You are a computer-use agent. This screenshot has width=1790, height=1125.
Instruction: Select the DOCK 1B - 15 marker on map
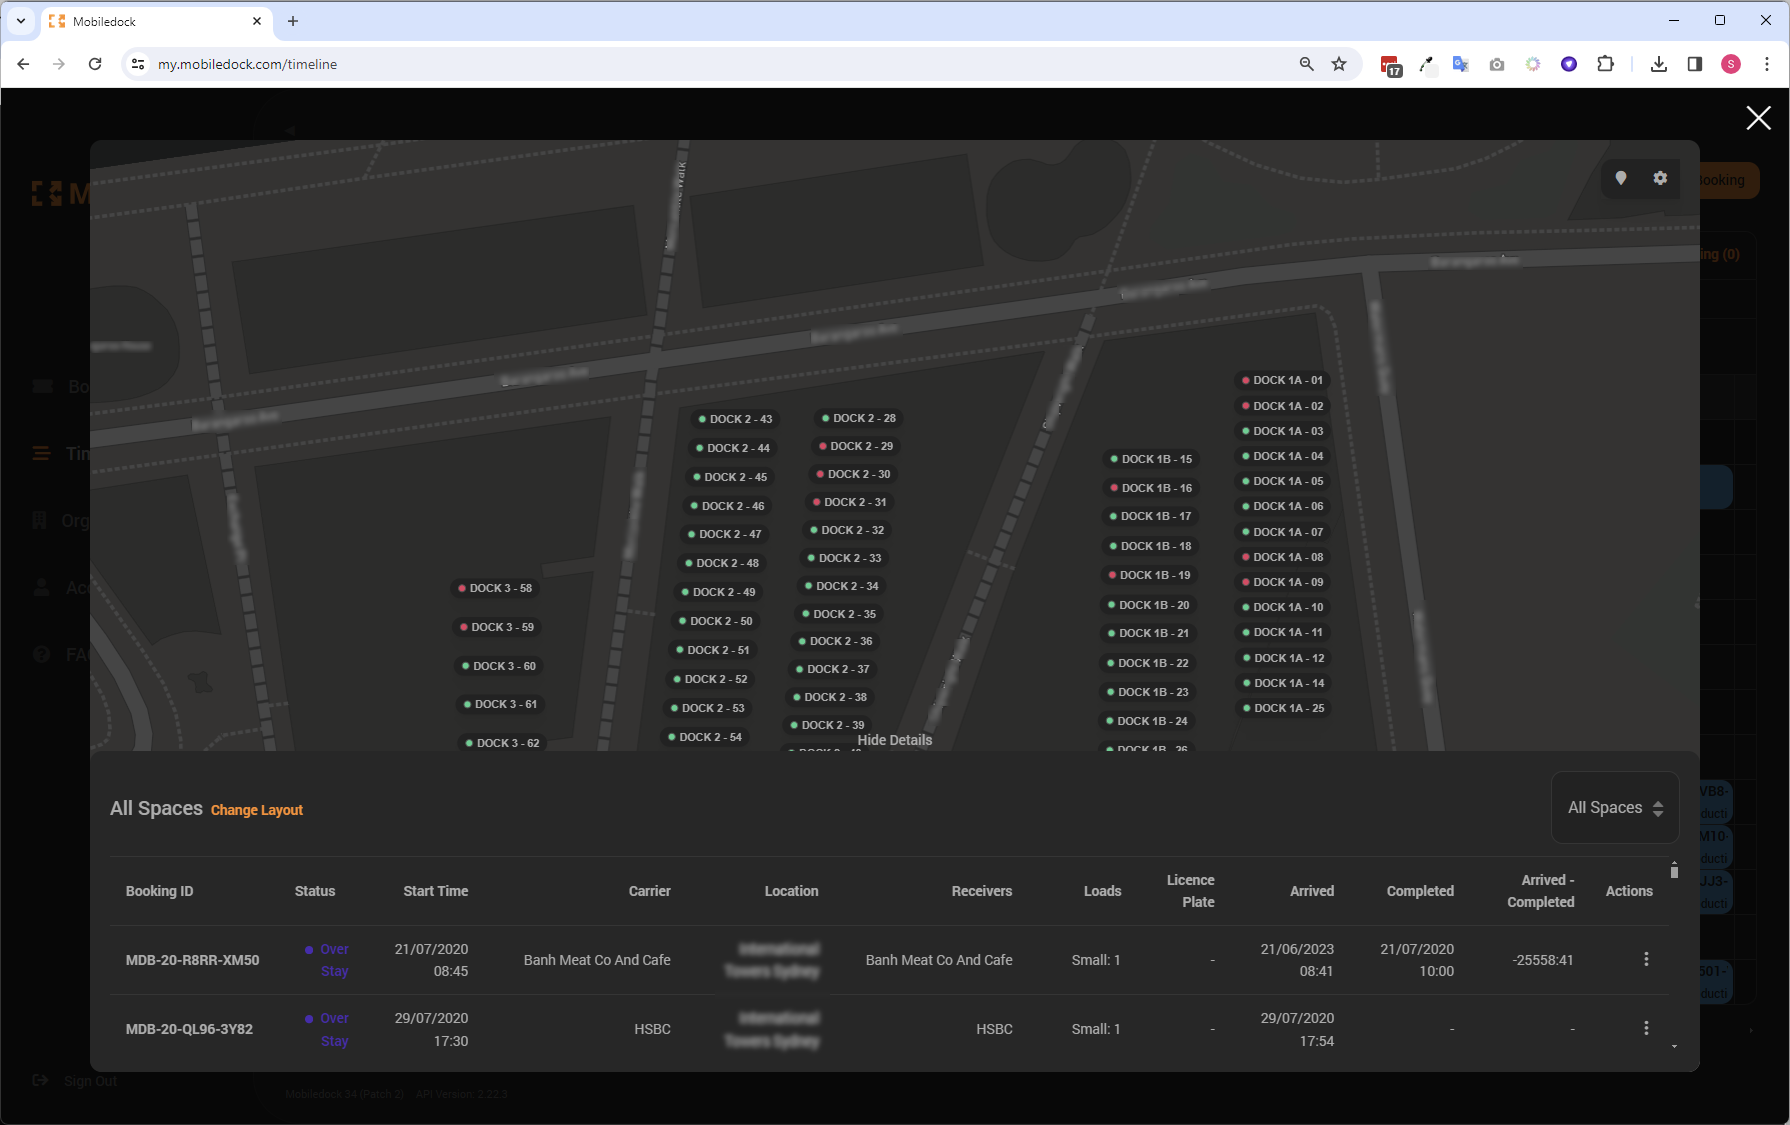pos(1151,458)
